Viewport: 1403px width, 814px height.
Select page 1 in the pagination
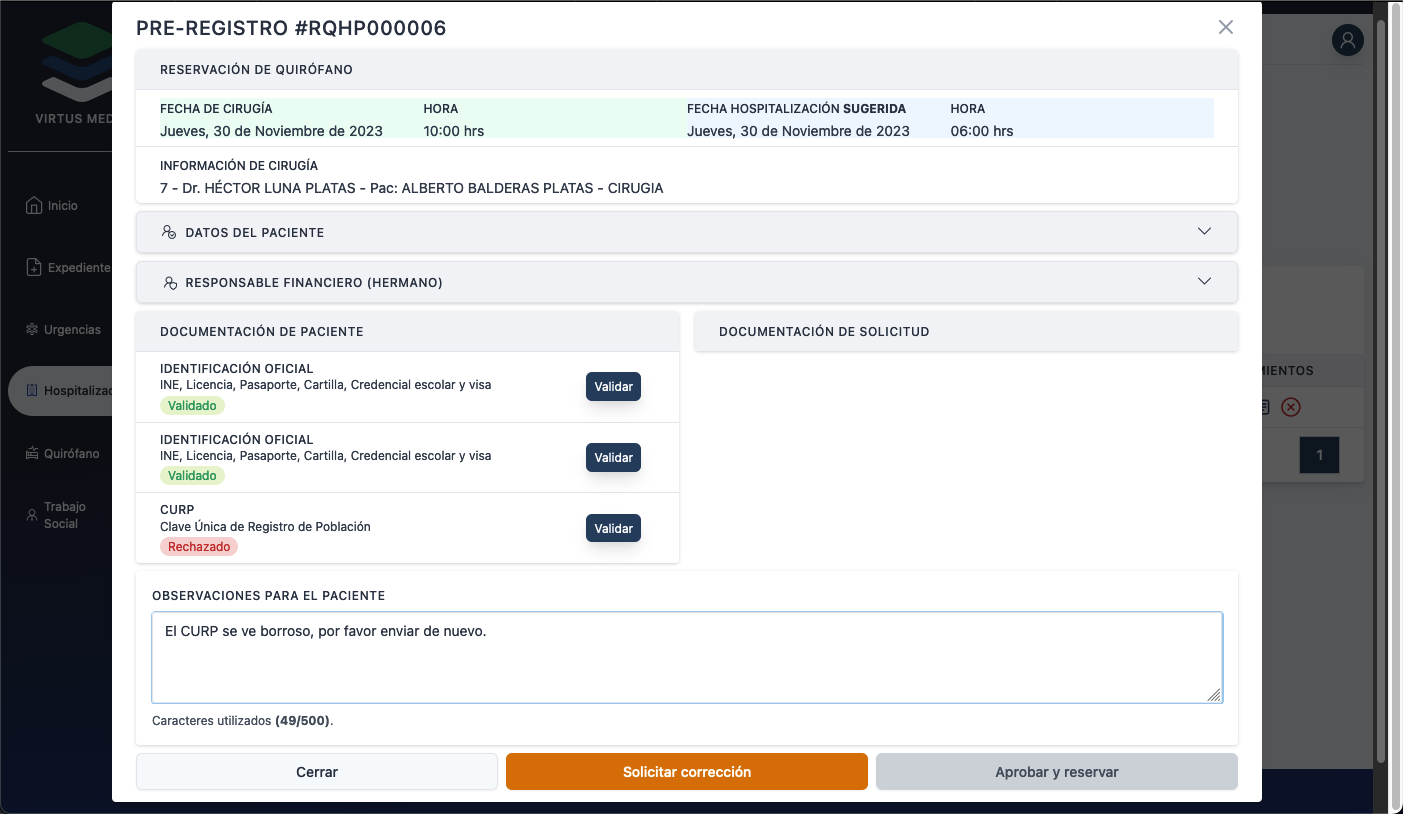(x=1319, y=456)
